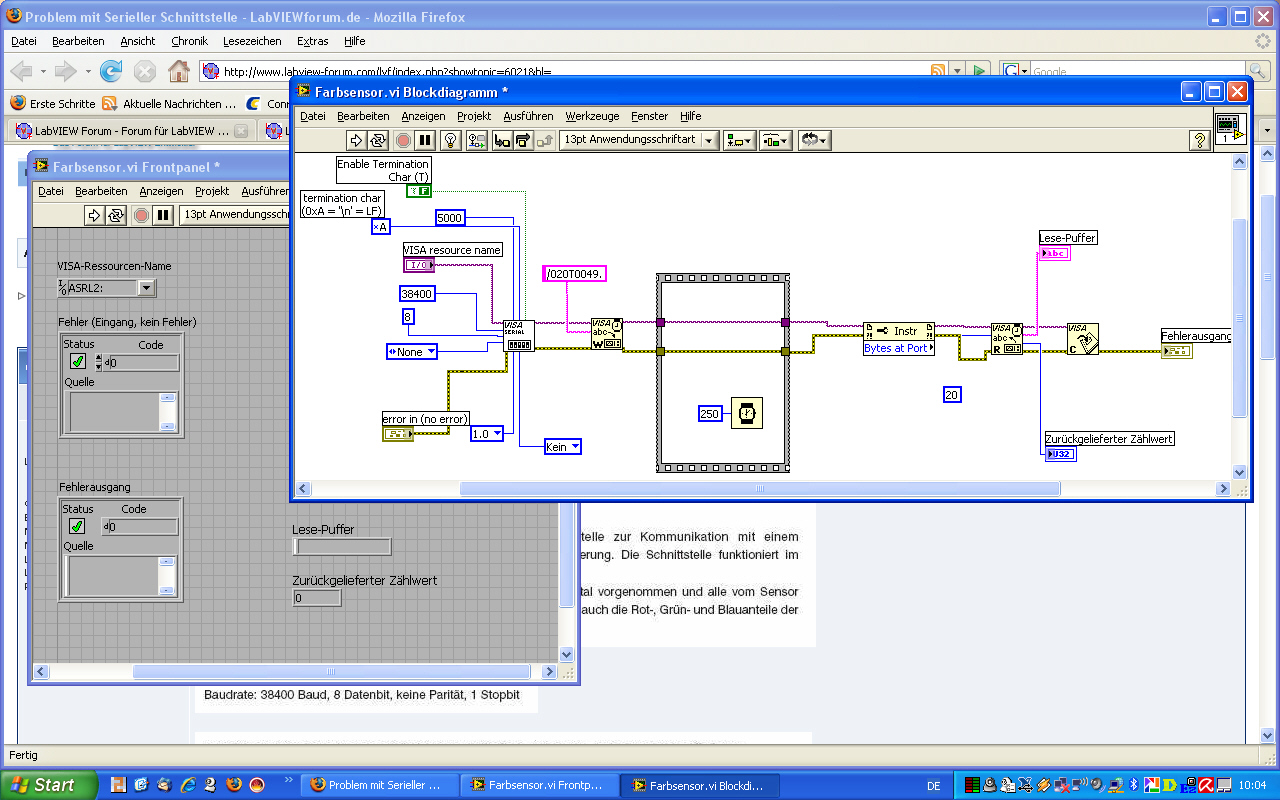Viewport: 1280px width, 800px height.
Task: Click the U32 Zählwert indicator terminal
Action: [1060, 454]
